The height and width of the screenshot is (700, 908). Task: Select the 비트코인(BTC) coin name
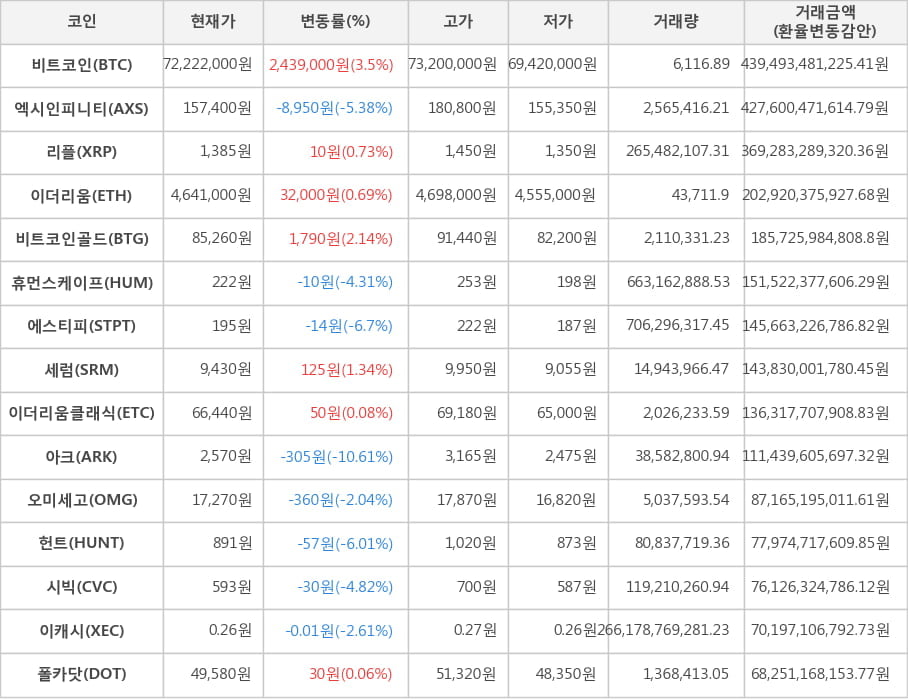click(82, 64)
